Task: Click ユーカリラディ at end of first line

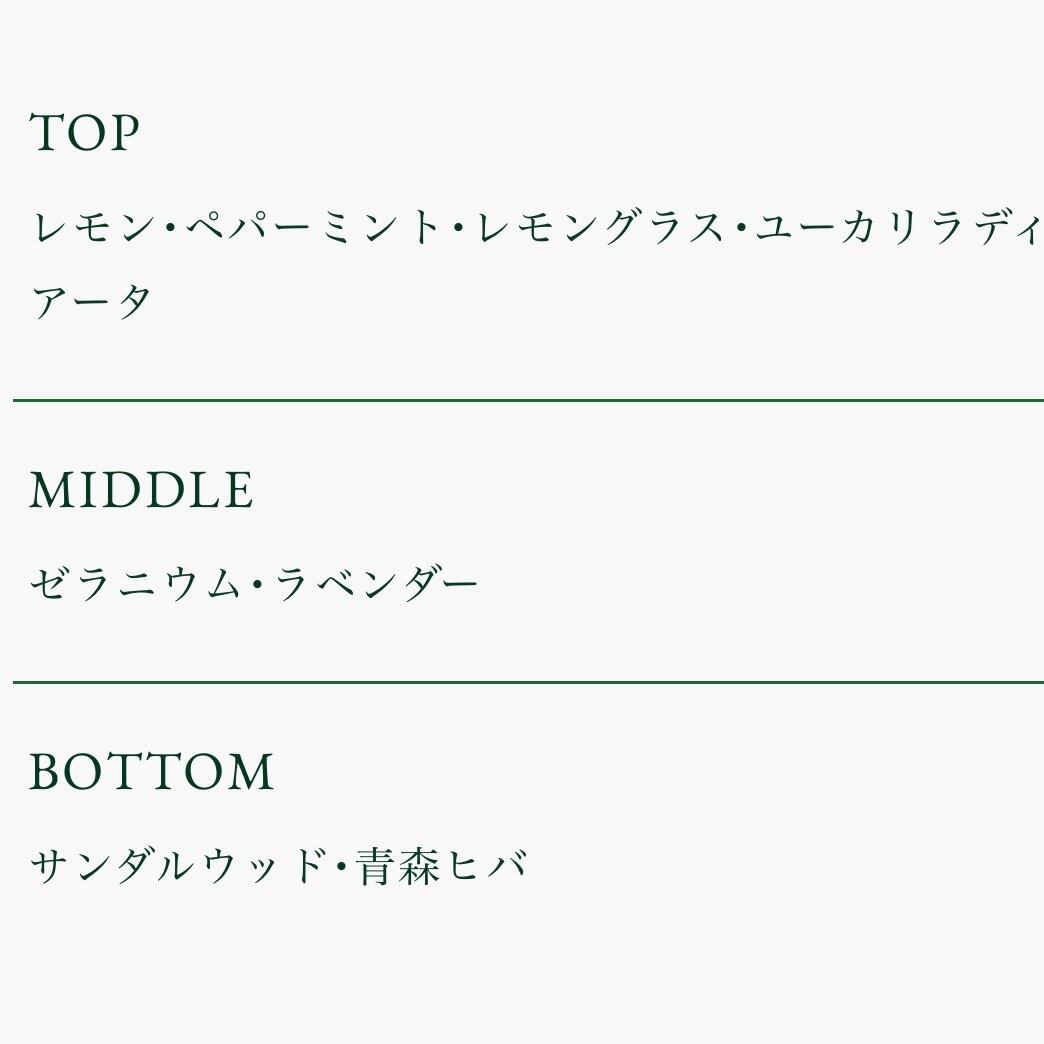Action: 898,229
